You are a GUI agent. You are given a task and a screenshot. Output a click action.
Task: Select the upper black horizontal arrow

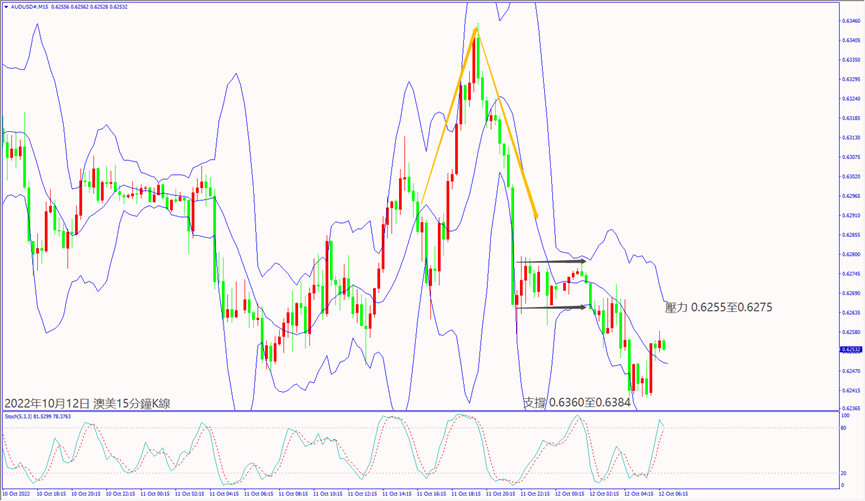(x=552, y=262)
